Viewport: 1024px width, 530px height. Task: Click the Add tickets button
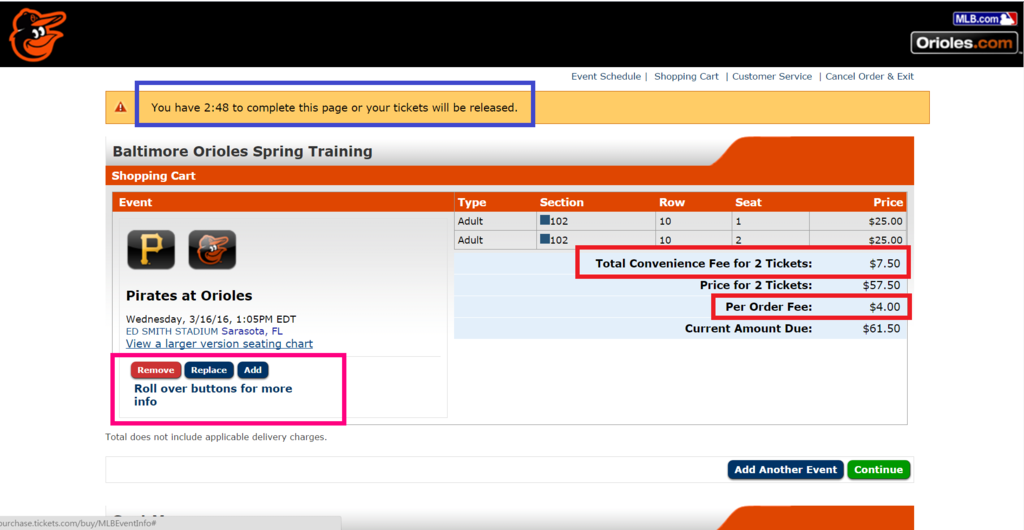point(253,370)
